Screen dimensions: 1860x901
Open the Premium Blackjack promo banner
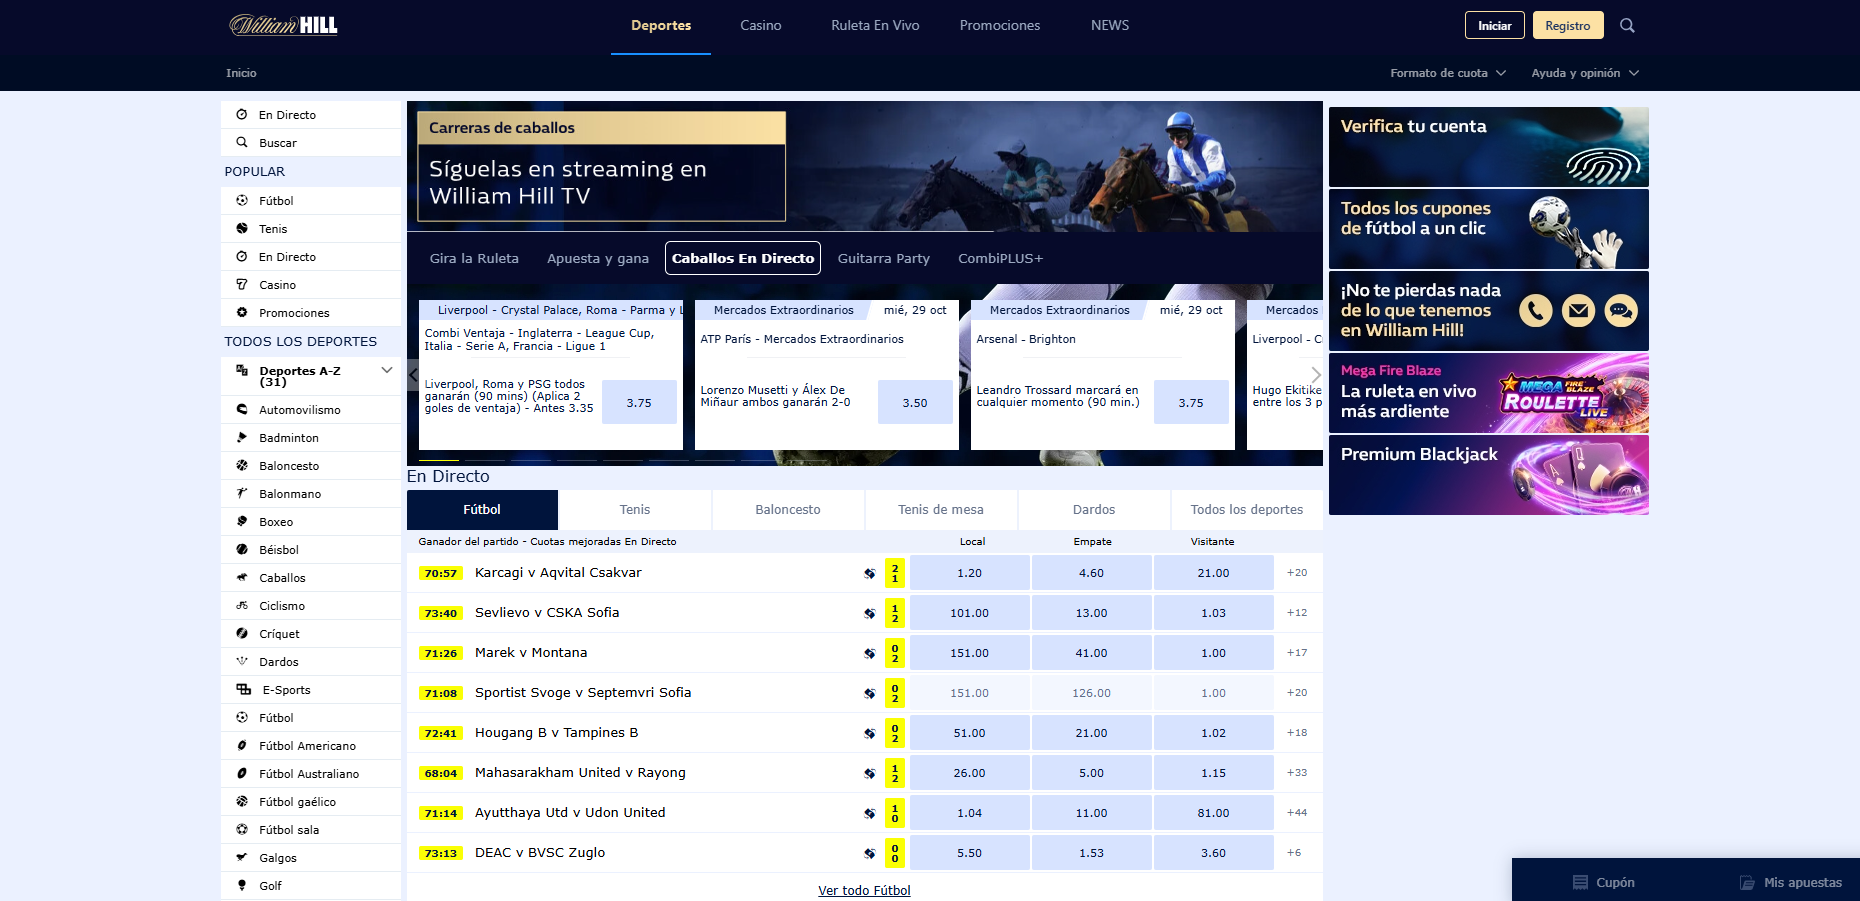click(1489, 475)
